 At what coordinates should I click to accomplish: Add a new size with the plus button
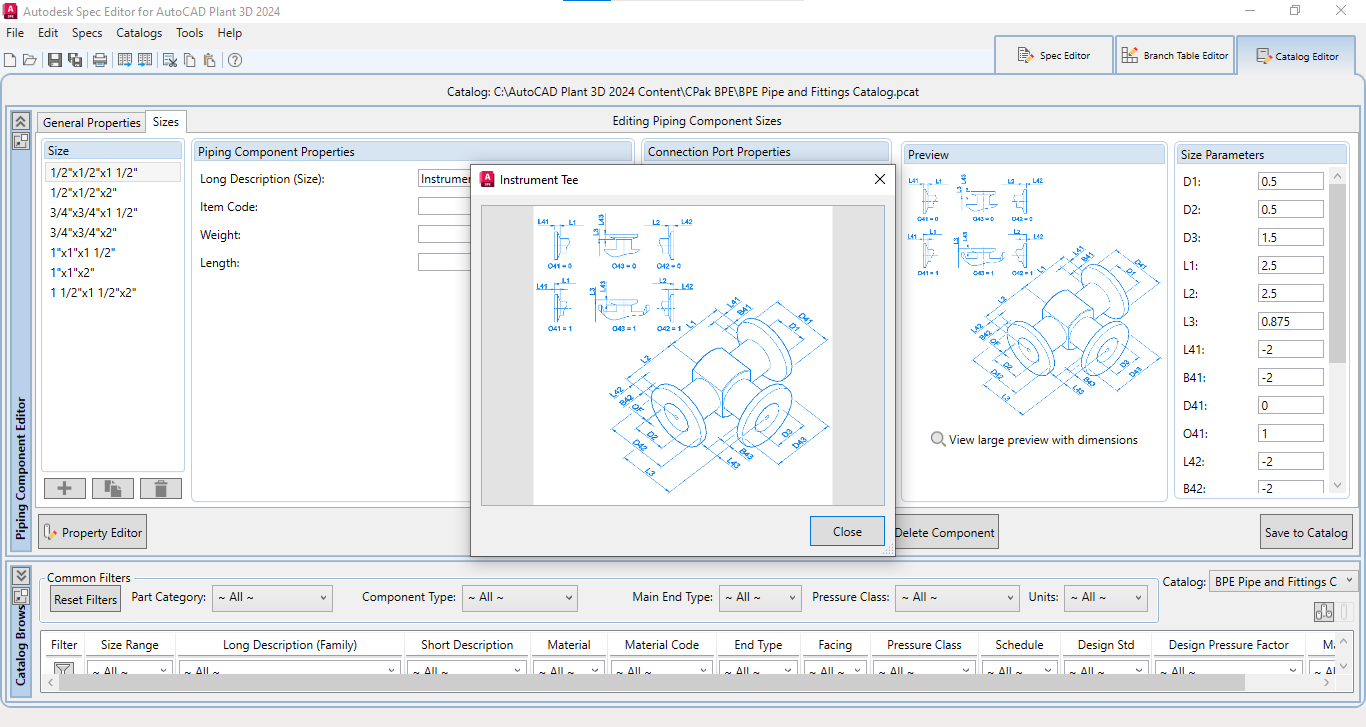(x=65, y=488)
